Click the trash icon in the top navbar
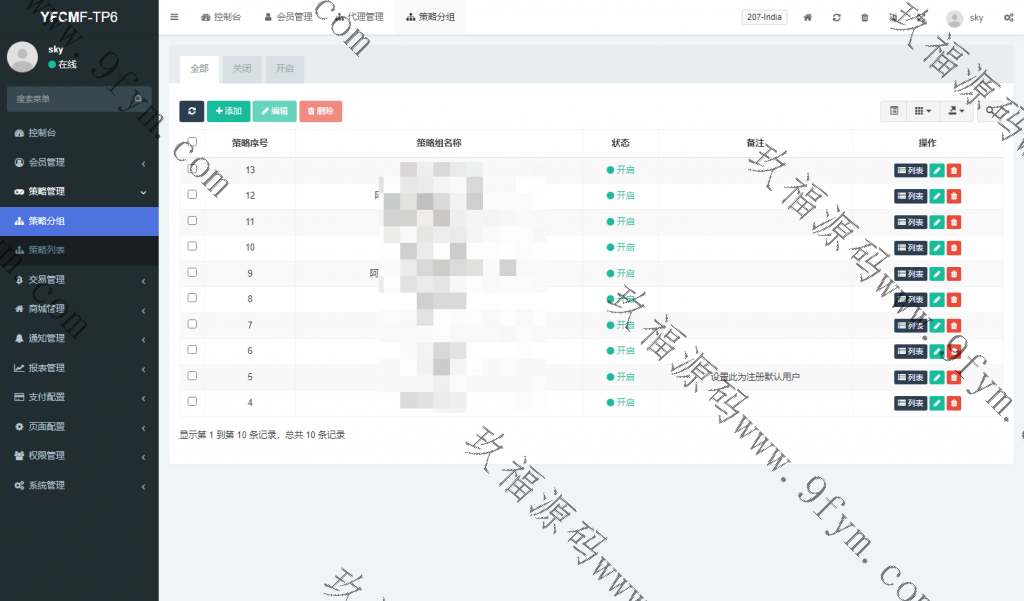The image size is (1024, 601). point(864,18)
